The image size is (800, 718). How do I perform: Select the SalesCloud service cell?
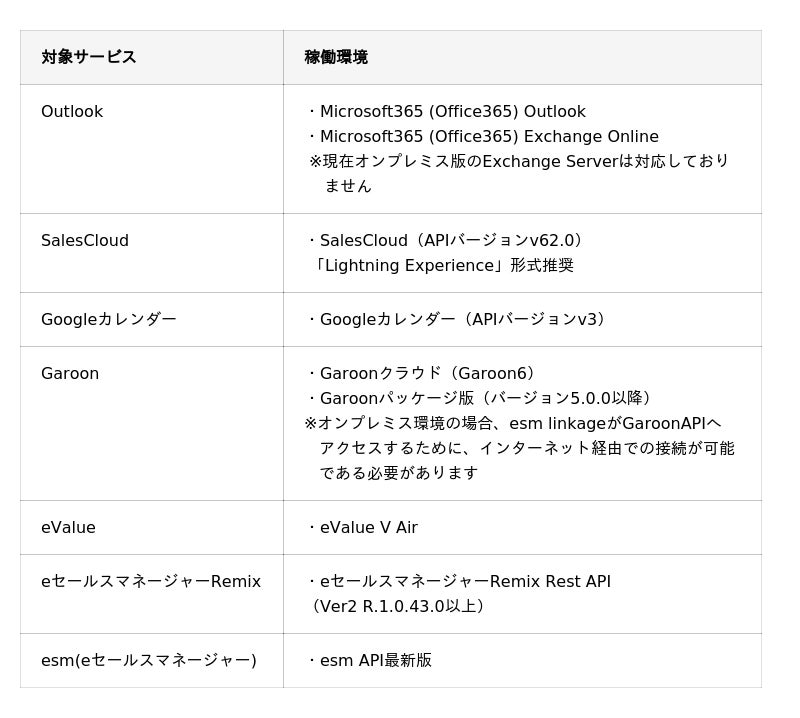[85, 241]
